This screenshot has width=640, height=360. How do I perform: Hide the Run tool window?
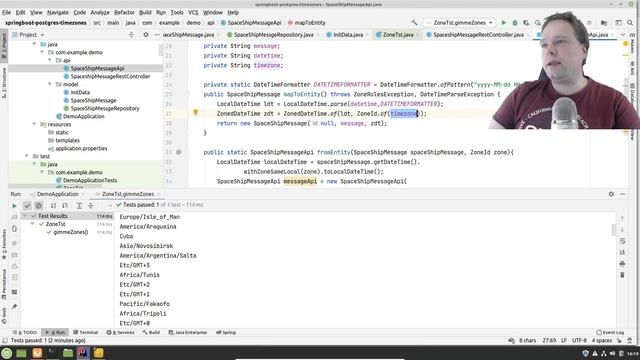pyautogui.click(x=622, y=194)
